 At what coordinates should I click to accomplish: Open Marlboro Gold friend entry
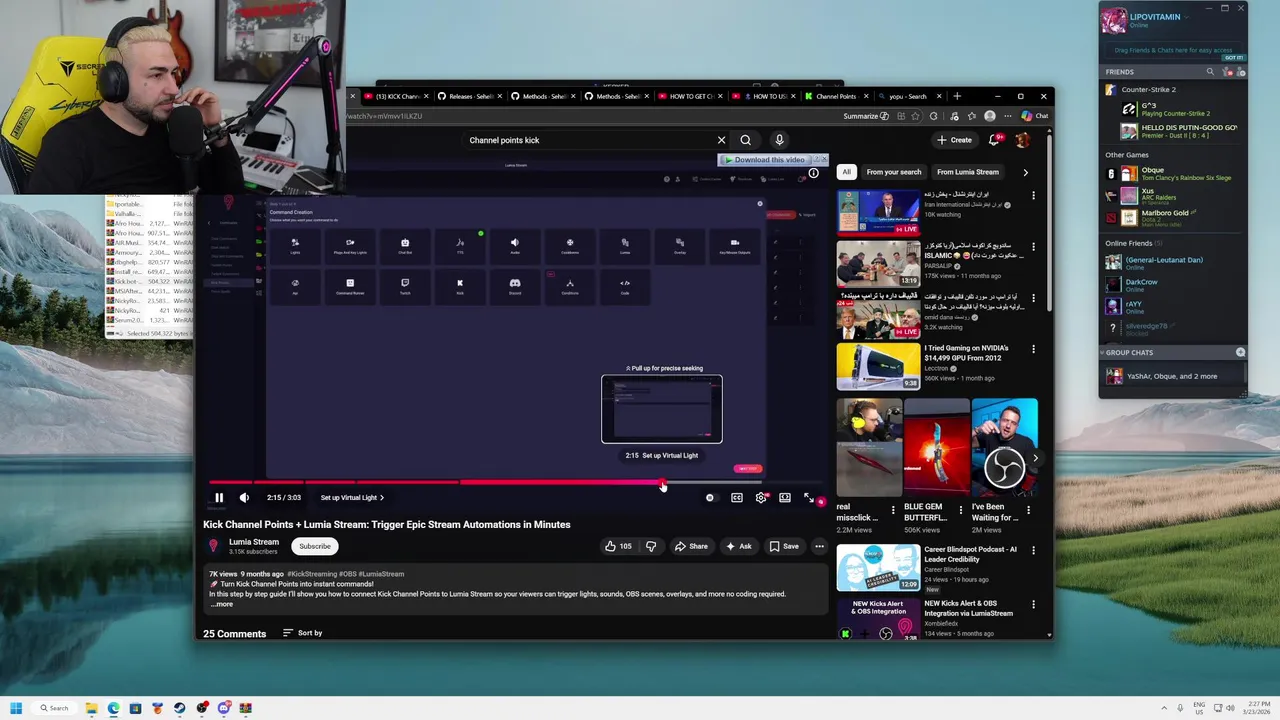point(1172,217)
